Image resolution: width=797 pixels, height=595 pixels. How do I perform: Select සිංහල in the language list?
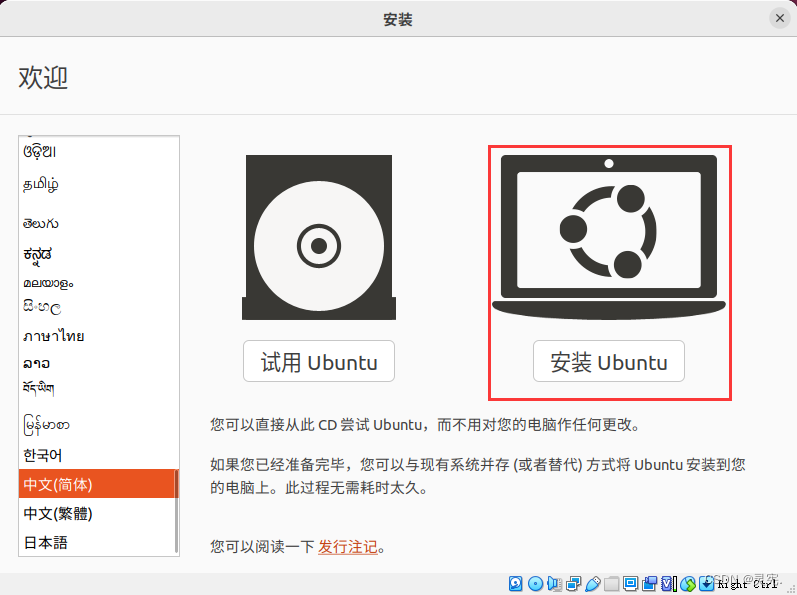97,307
